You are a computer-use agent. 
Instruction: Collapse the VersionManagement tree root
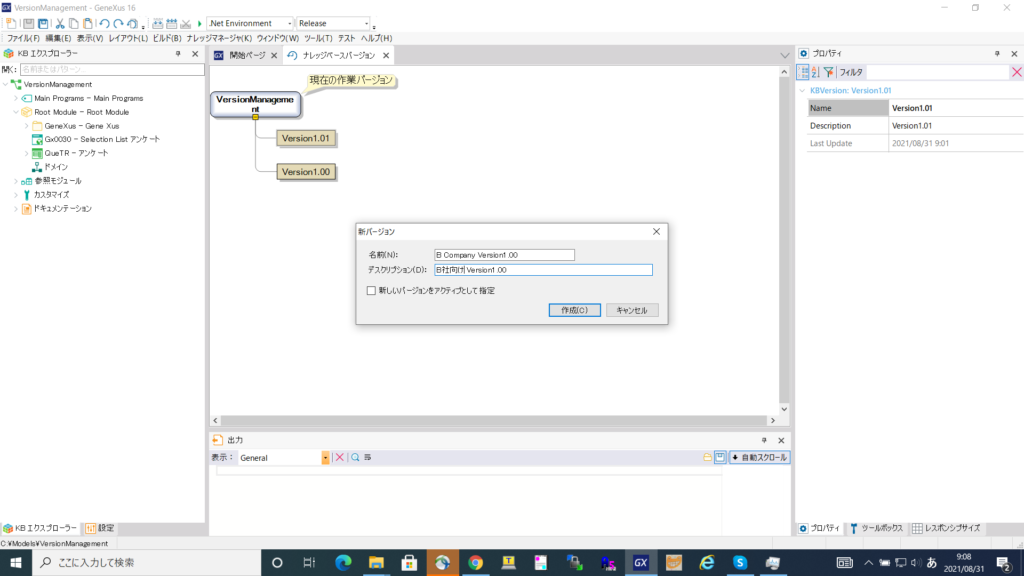(x=6, y=84)
